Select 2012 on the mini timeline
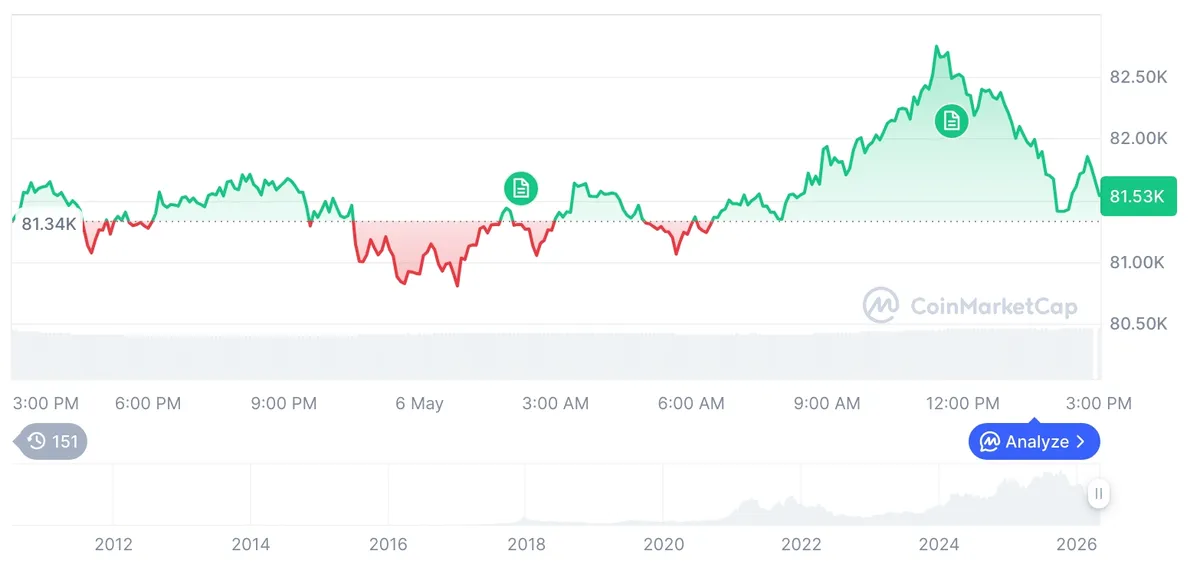Screen dimensions: 1200x561 point(113,544)
